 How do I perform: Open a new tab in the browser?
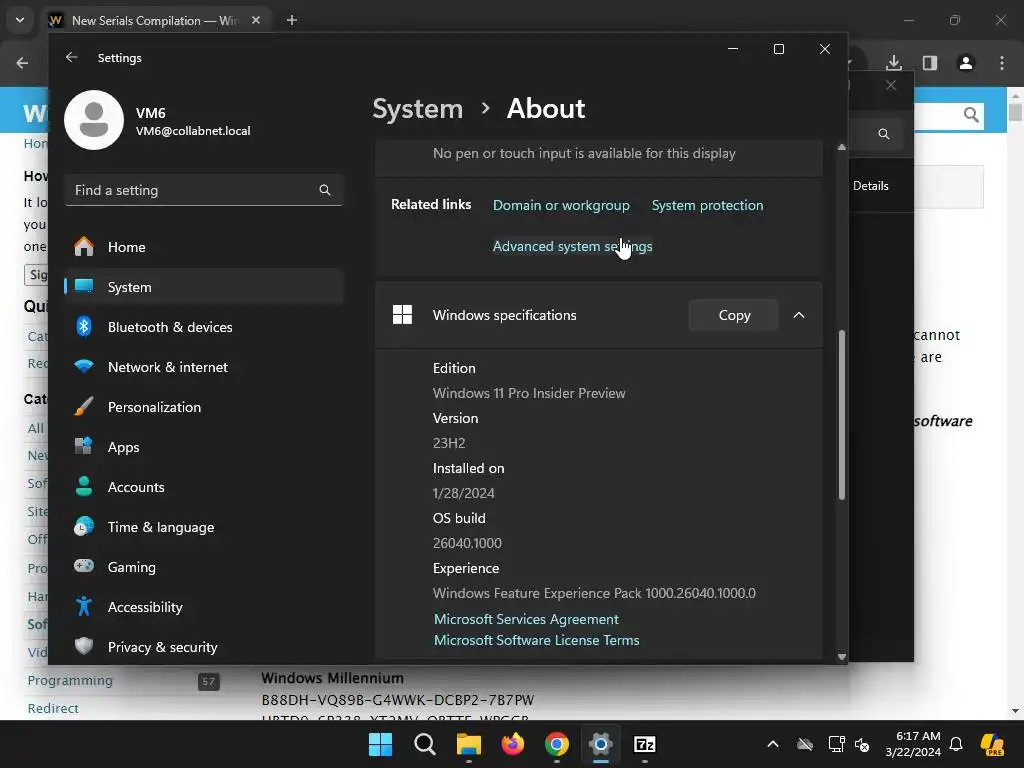tap(292, 20)
